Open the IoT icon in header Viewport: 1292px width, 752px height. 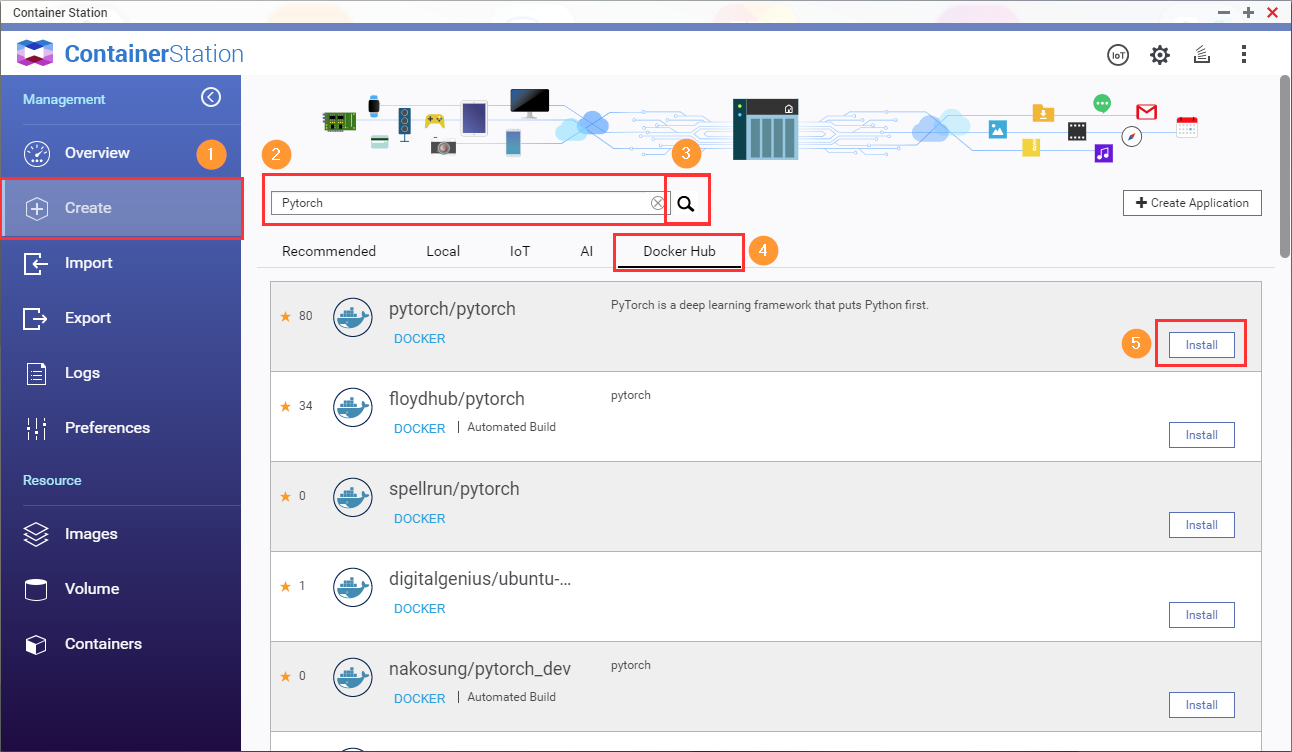(x=1118, y=55)
